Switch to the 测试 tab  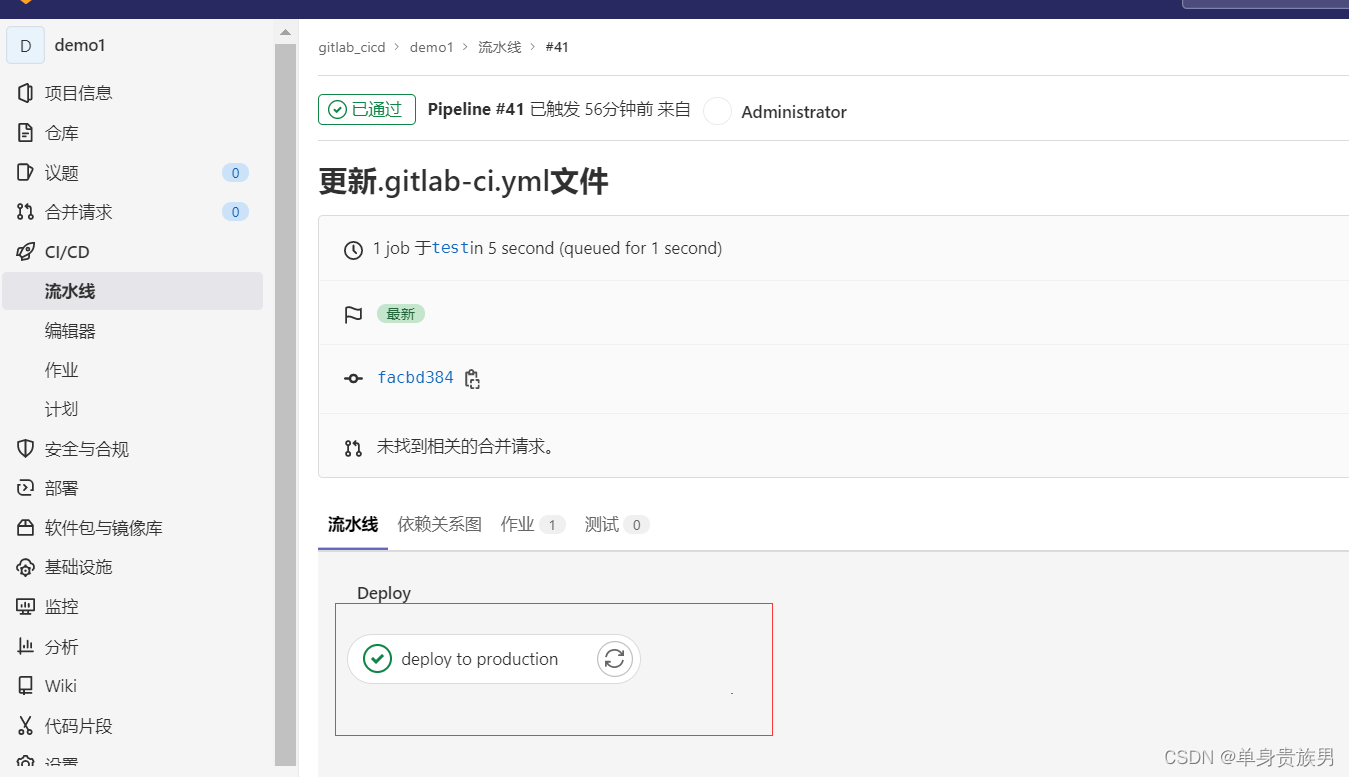click(617, 525)
